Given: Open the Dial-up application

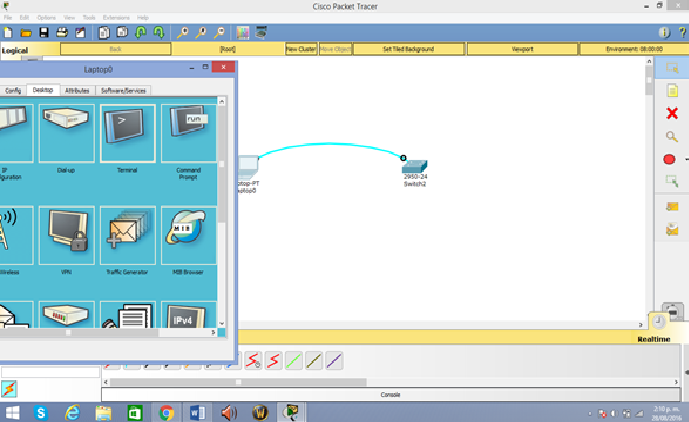Looking at the screenshot, I should pos(66,133).
